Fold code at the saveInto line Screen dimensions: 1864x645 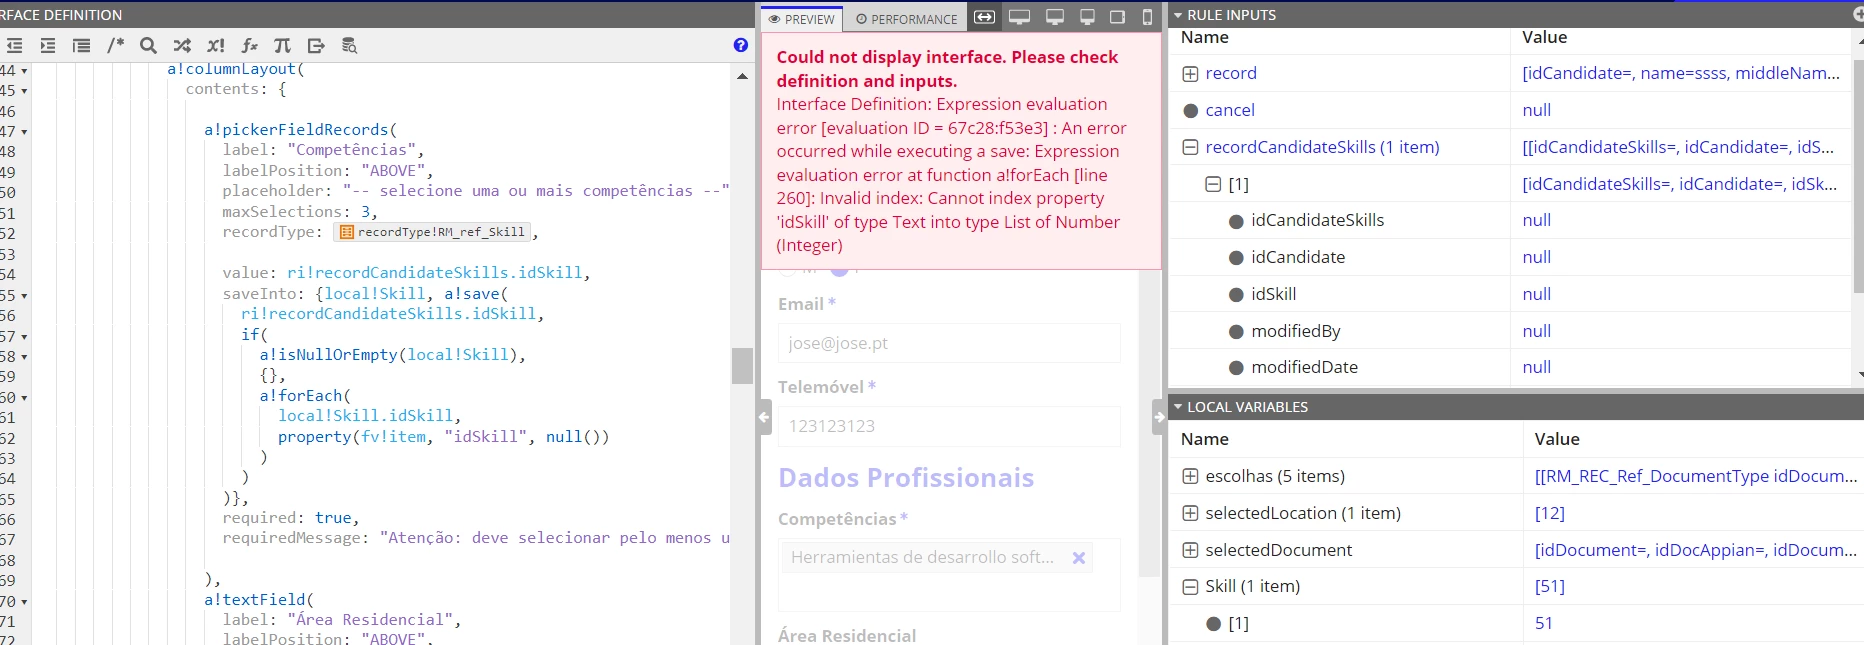[x=24, y=296]
